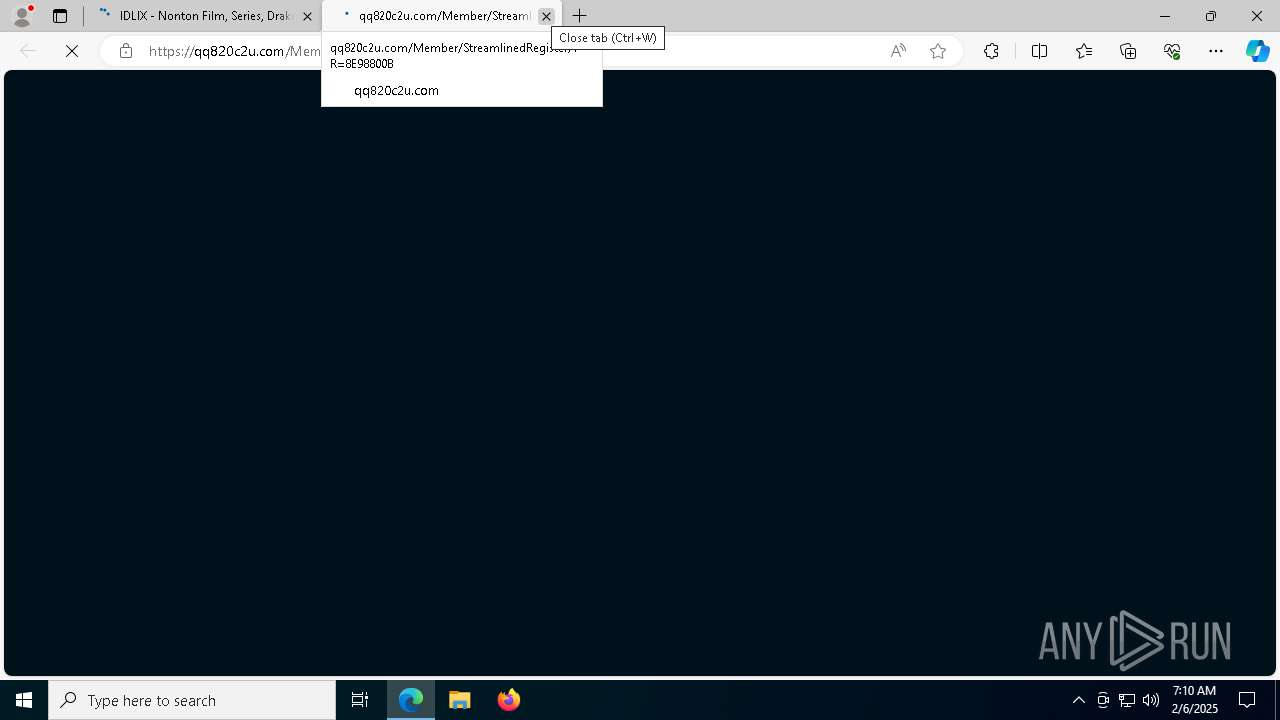Open Browser essentials heart icon
Viewport: 1280px width, 720px height.
click(1172, 51)
